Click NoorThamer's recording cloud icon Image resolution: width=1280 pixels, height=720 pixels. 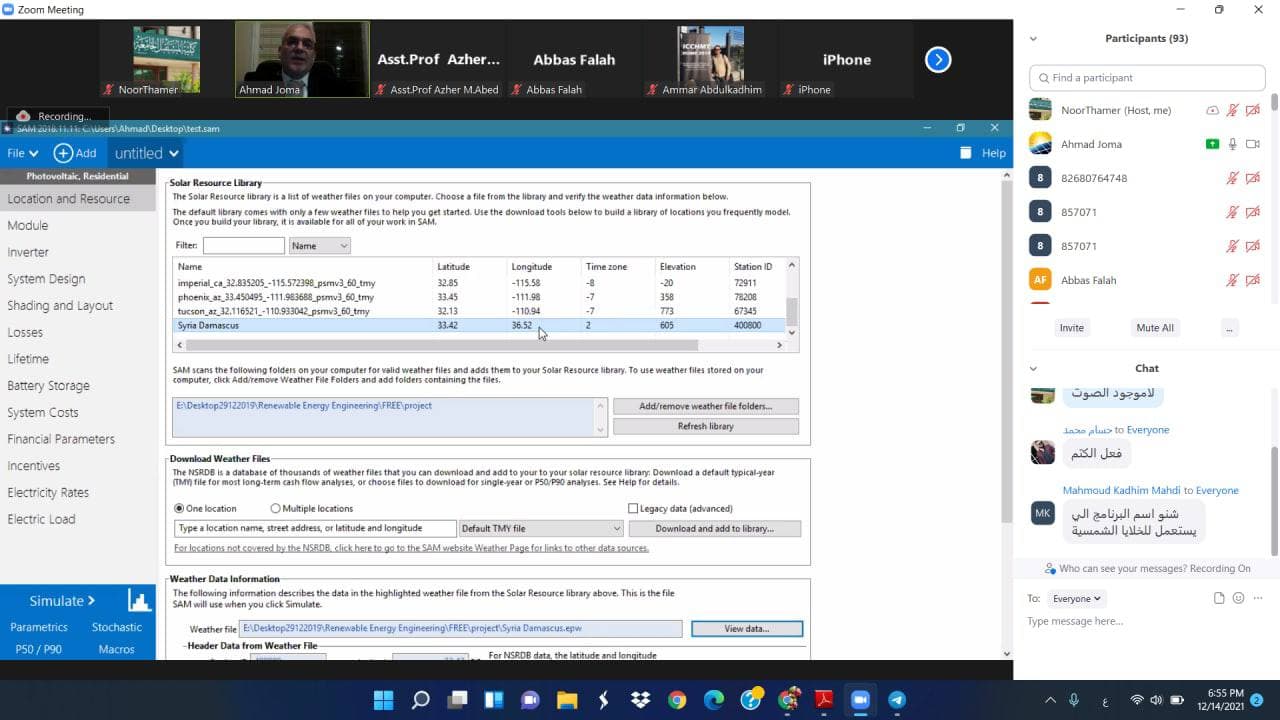pyautogui.click(x=1212, y=110)
